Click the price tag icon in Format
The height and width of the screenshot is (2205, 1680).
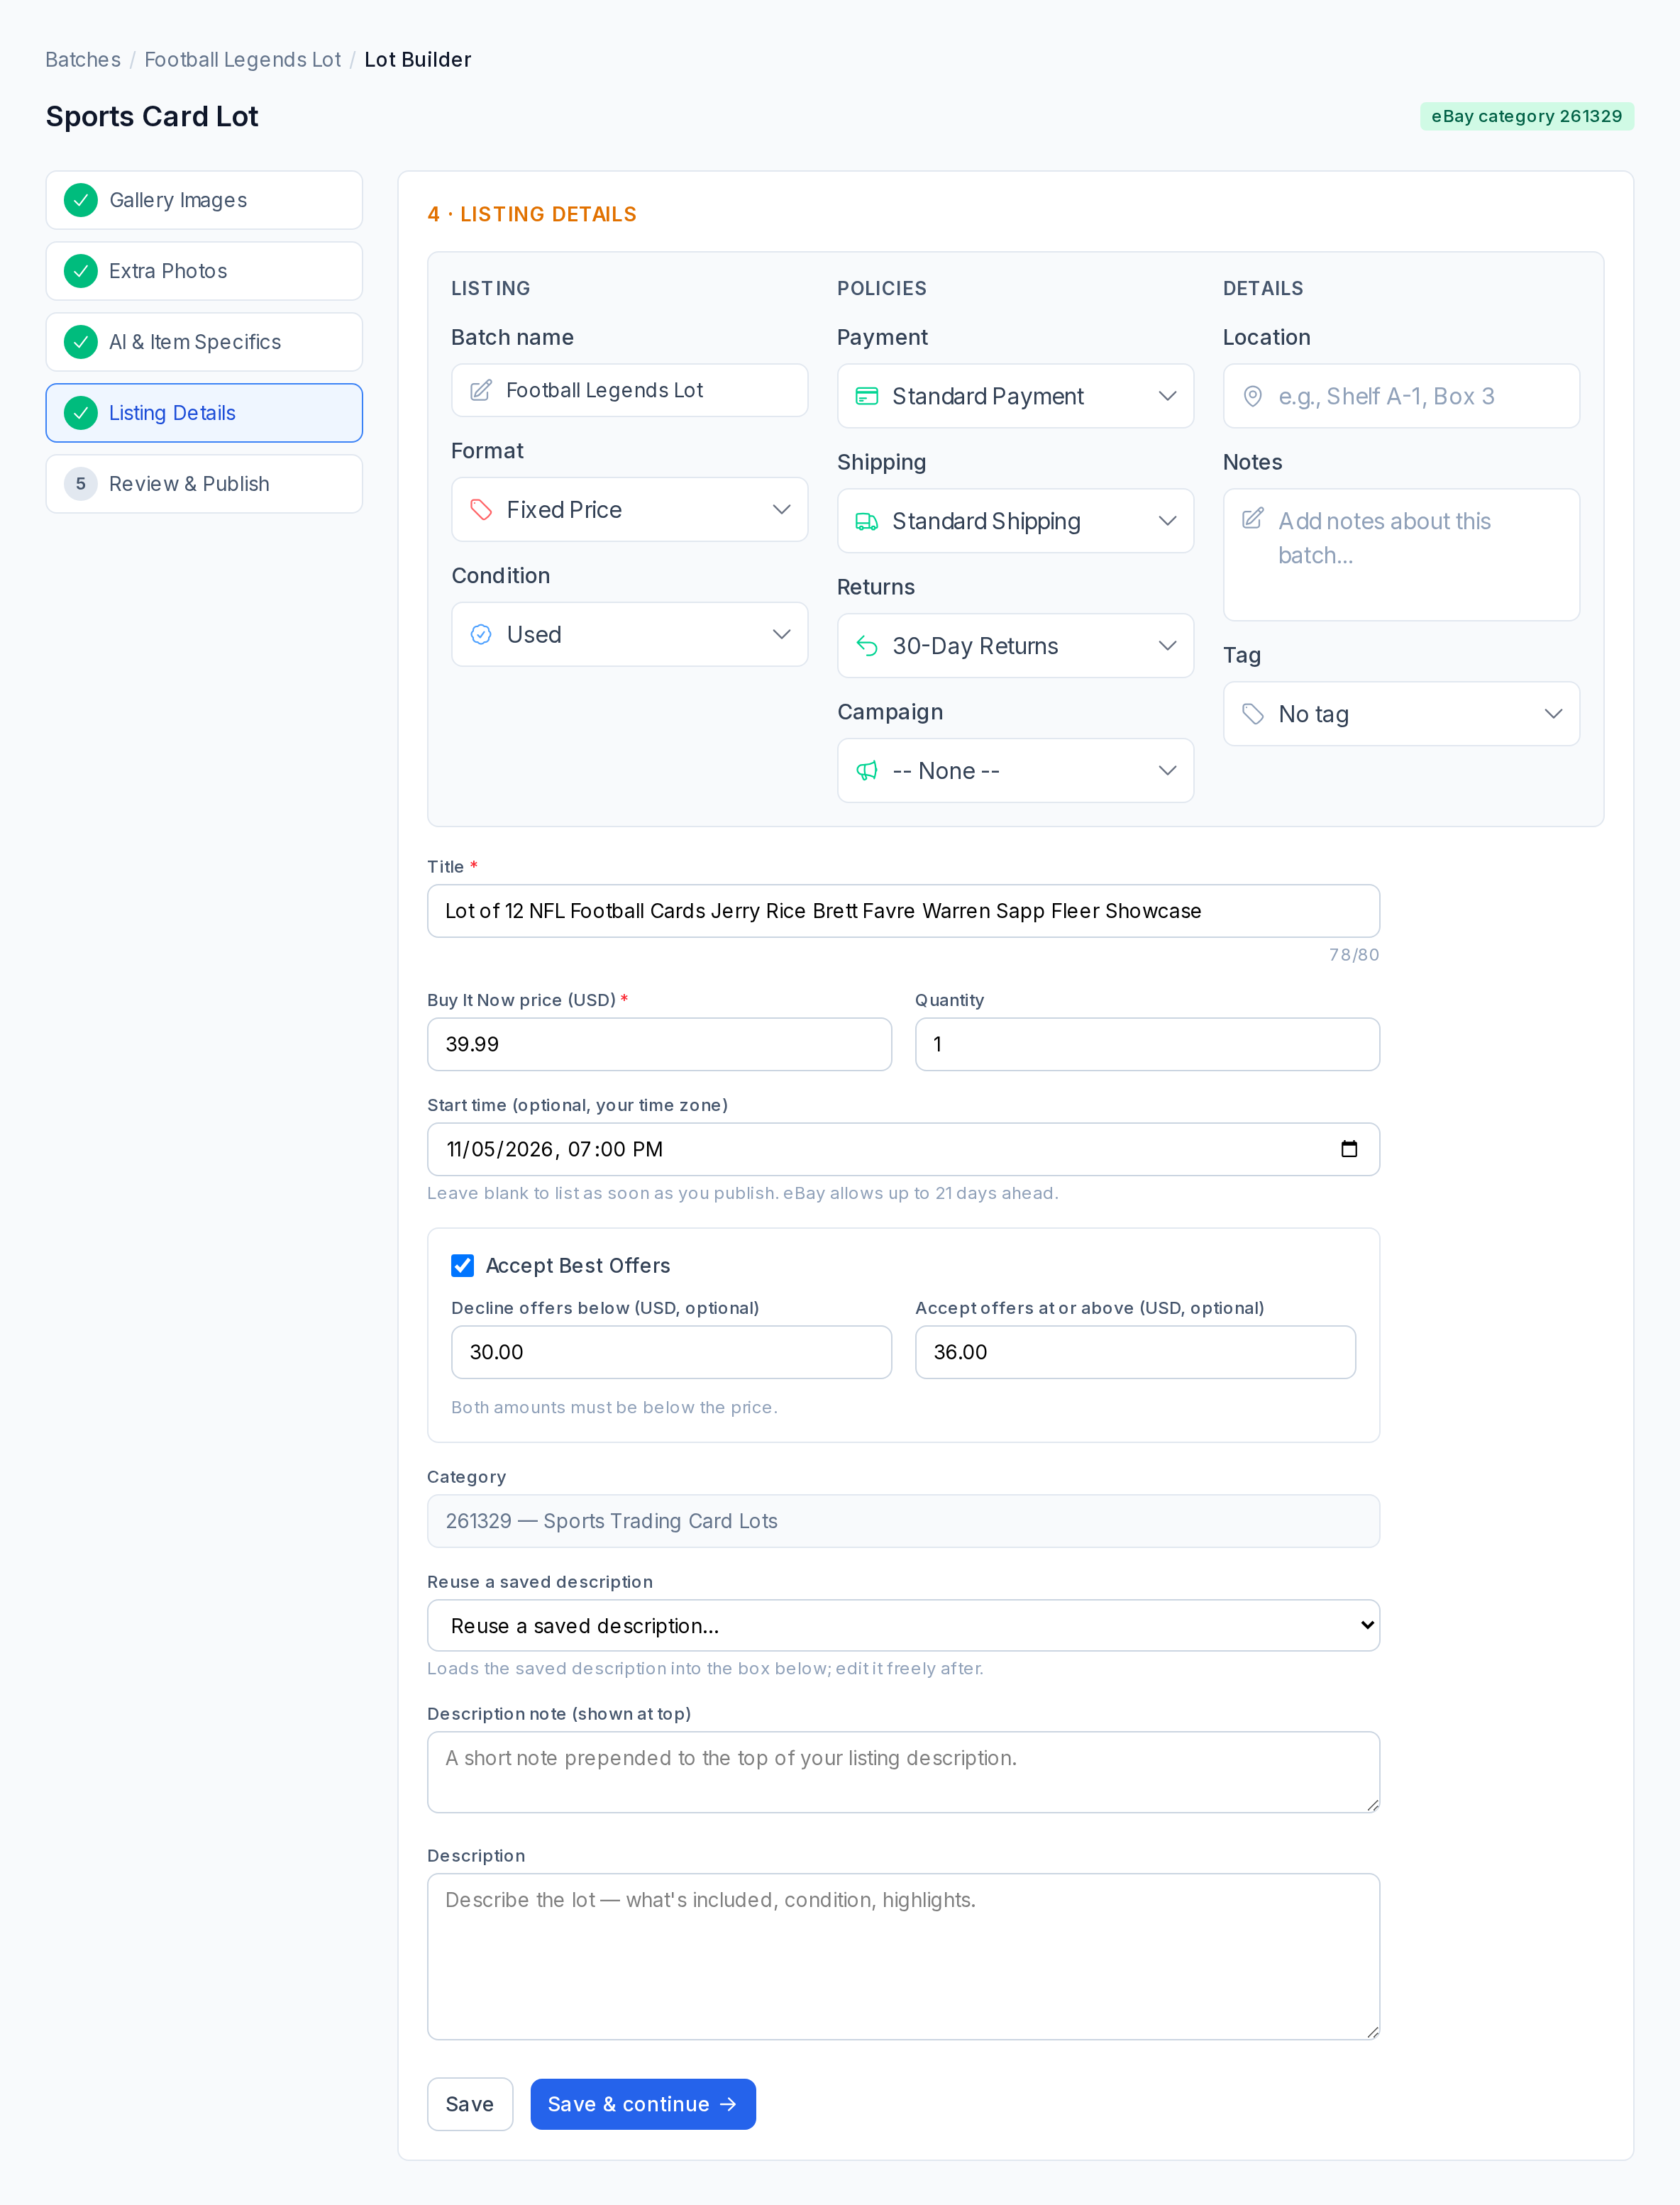(x=481, y=510)
